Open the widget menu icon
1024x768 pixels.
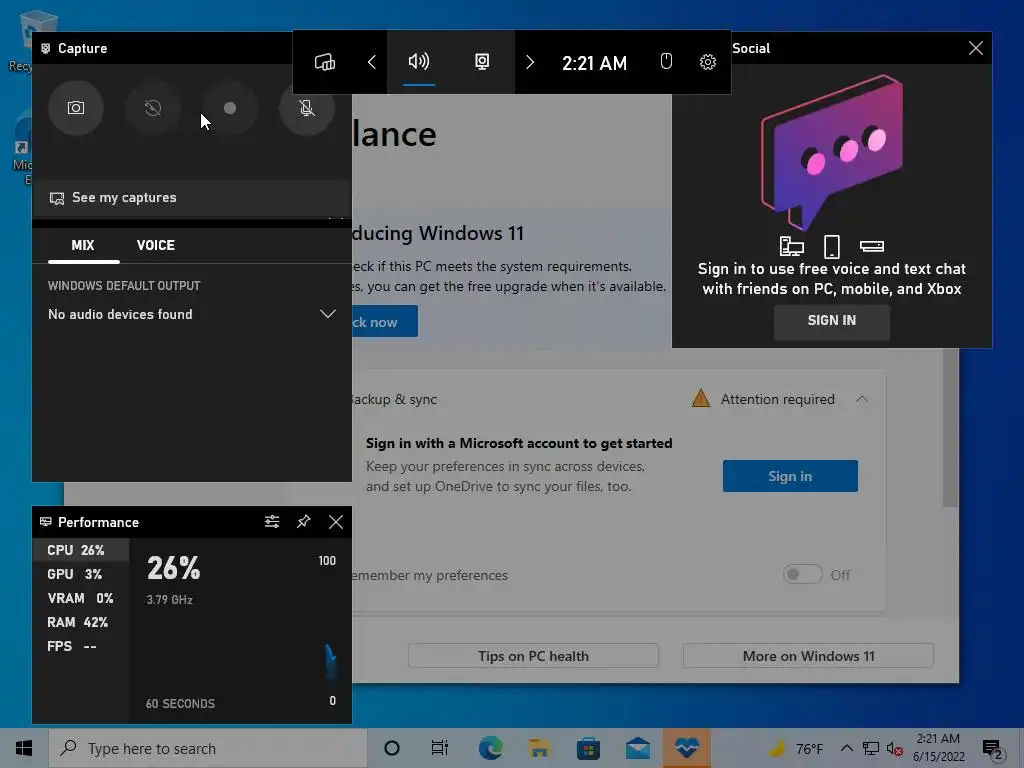point(325,62)
